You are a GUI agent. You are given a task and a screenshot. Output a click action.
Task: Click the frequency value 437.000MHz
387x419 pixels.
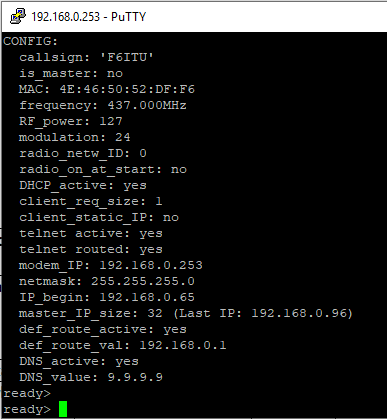tap(147, 105)
